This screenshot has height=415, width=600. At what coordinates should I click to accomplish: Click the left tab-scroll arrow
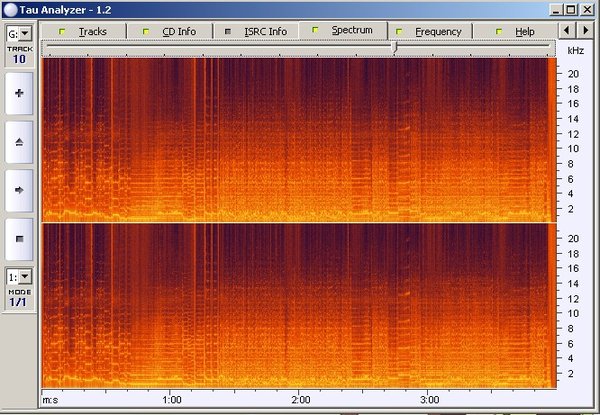[x=567, y=30]
